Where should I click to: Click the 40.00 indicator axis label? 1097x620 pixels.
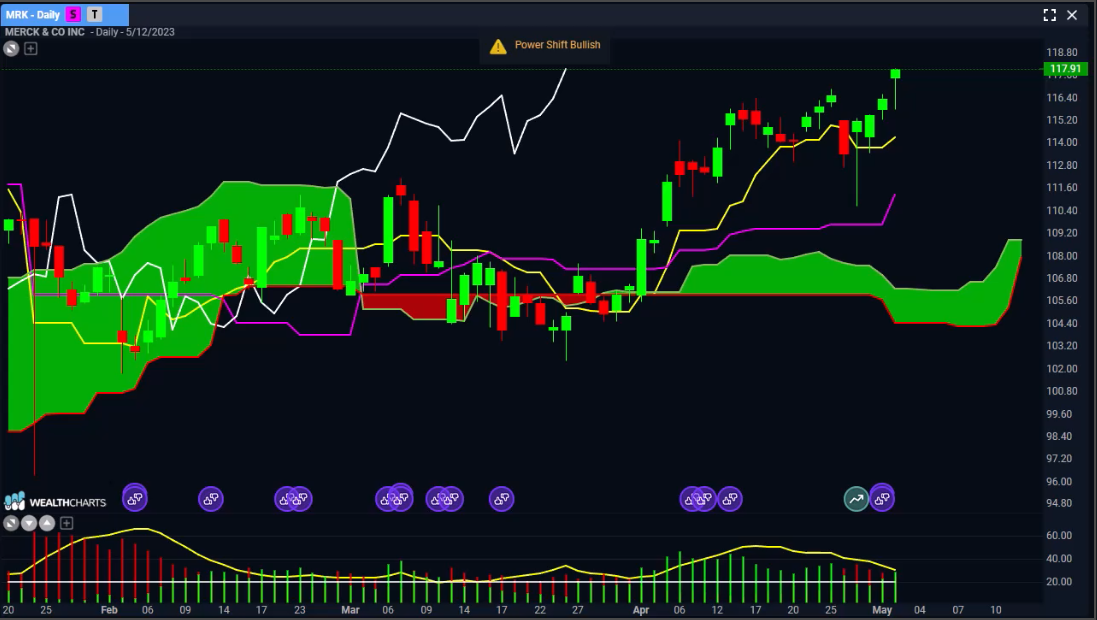1059,558
